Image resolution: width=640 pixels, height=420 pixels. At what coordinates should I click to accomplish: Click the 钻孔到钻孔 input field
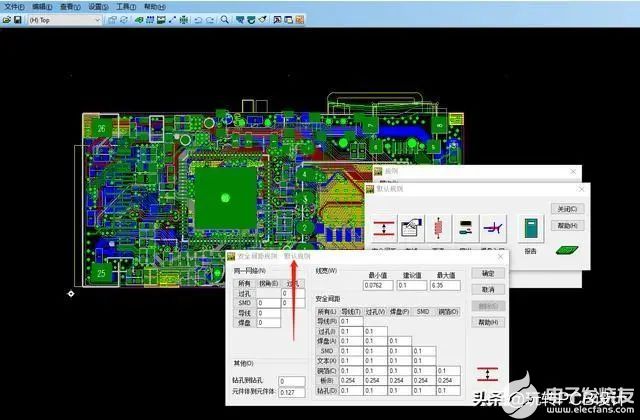291,381
